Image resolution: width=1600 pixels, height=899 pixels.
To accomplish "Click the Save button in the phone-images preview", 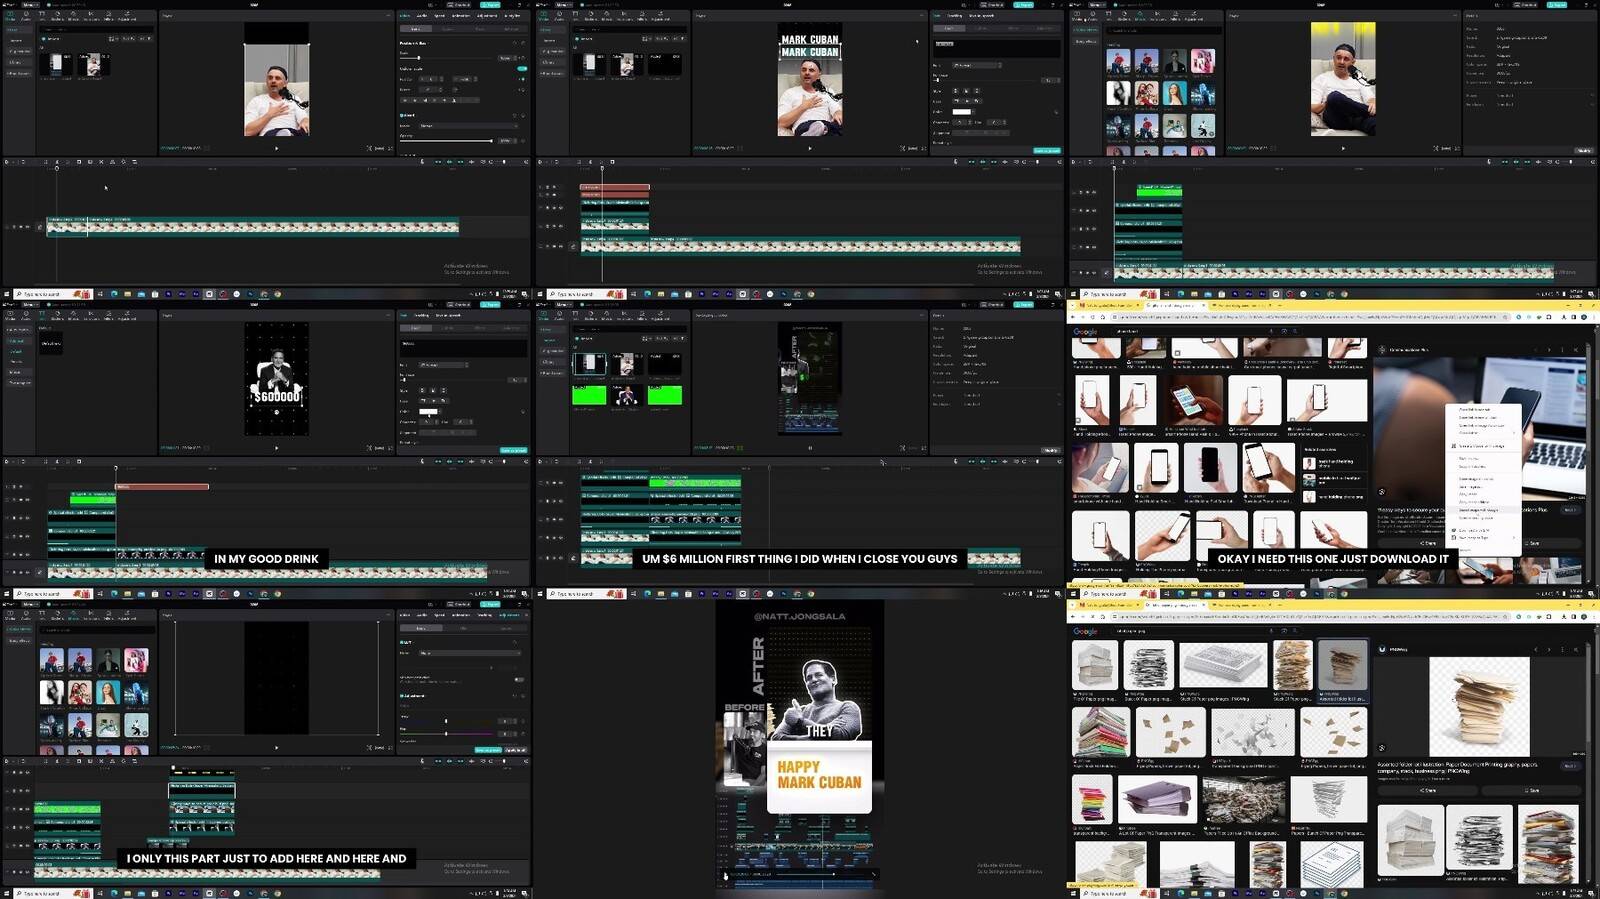I will tap(1533, 543).
